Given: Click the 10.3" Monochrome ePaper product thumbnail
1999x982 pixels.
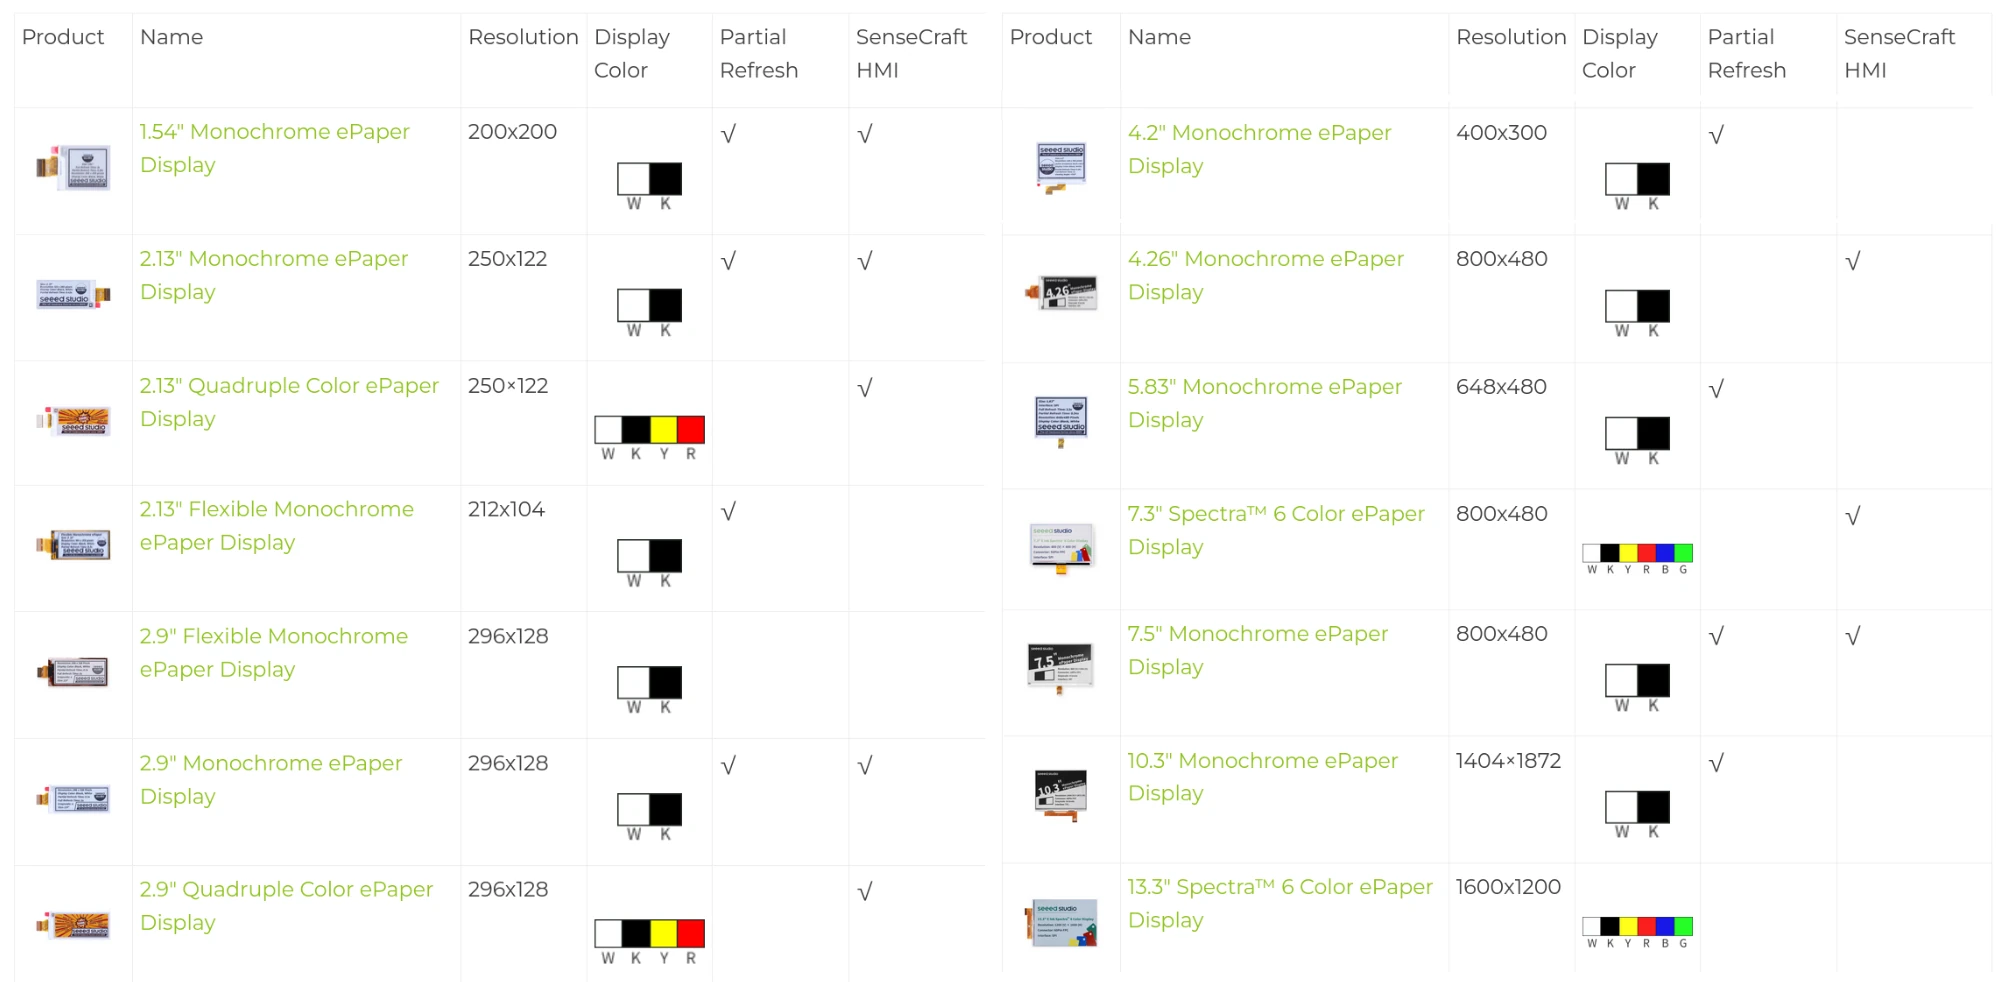Looking at the screenshot, I should point(1061,795).
